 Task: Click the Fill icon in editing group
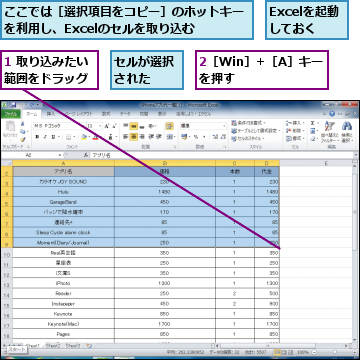[313, 131]
